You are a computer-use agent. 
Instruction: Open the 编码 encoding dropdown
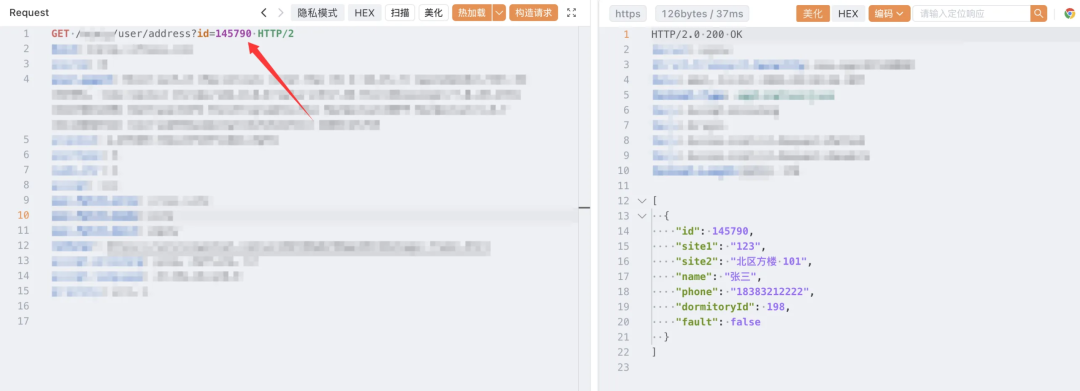tap(889, 14)
